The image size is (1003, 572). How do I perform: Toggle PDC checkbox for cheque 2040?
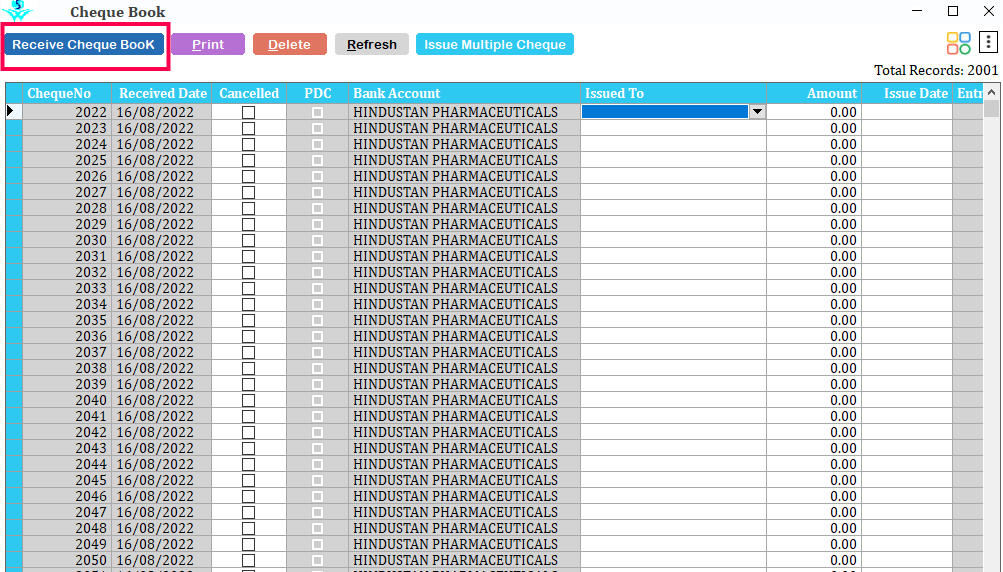[x=317, y=401]
